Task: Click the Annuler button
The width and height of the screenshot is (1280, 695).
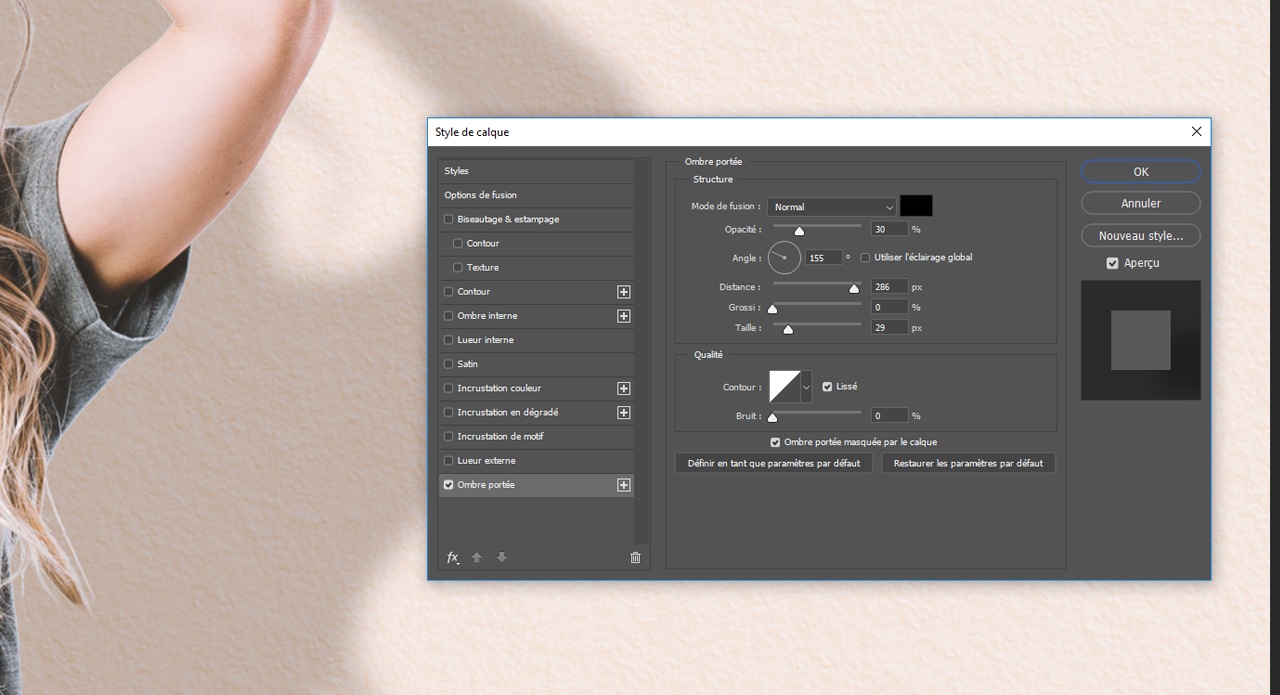Action: (1141, 203)
